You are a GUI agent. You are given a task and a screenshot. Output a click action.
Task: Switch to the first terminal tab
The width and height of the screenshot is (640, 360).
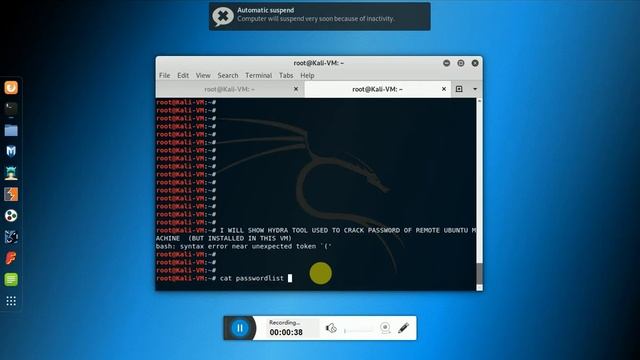[x=230, y=89]
